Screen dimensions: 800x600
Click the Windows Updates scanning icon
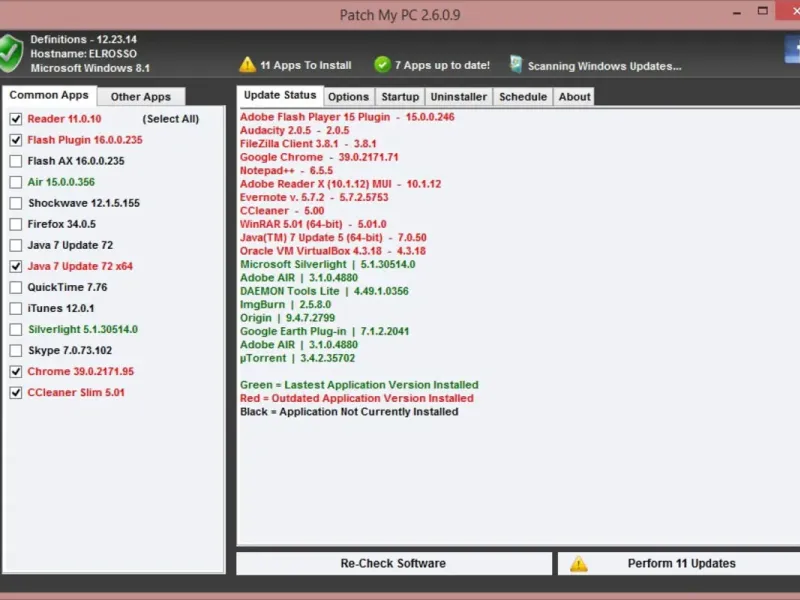tap(516, 65)
